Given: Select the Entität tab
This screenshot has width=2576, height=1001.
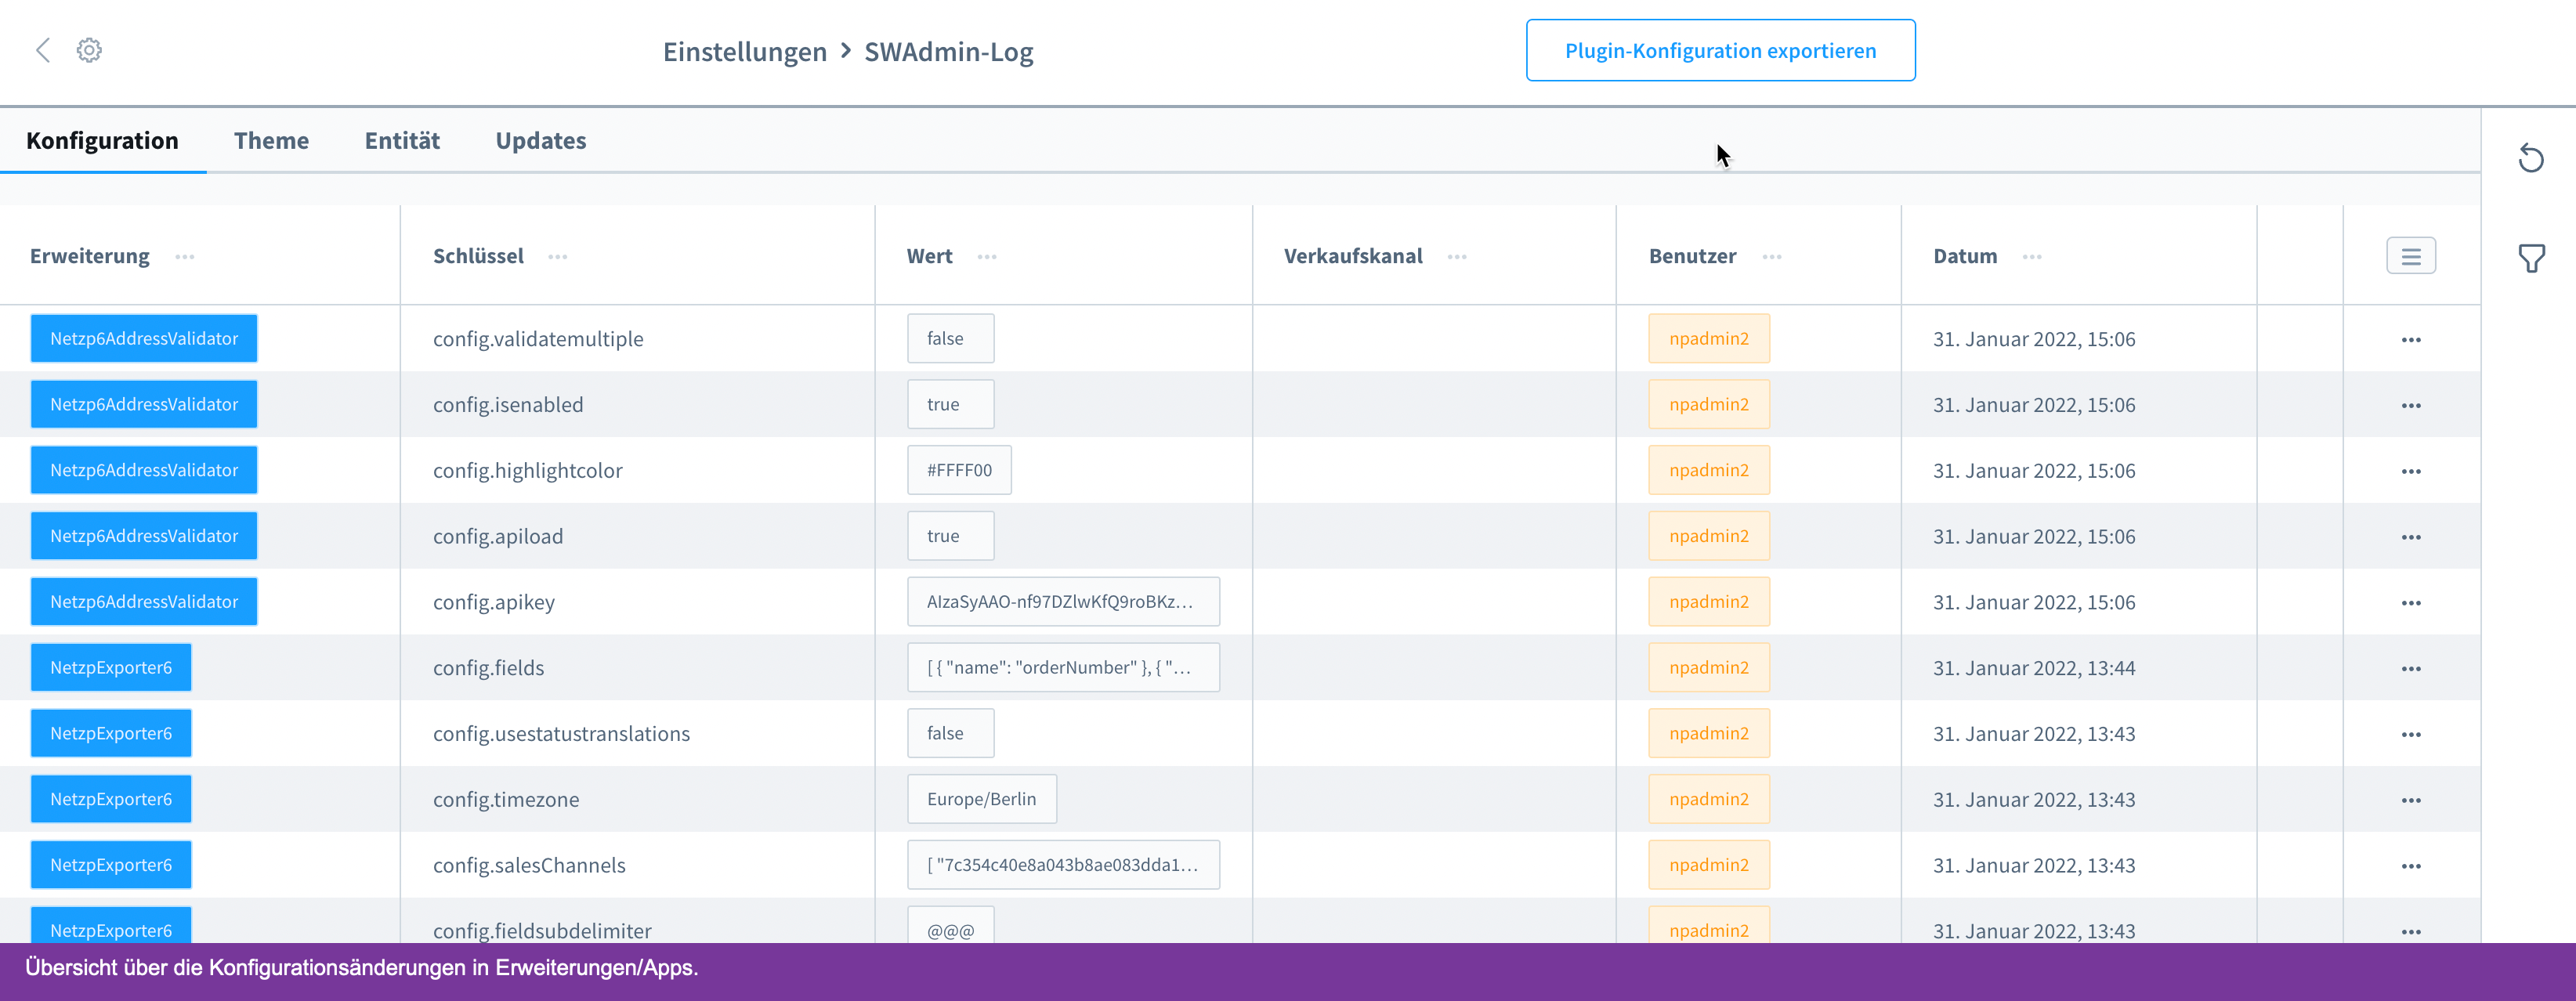Looking at the screenshot, I should (x=401, y=139).
